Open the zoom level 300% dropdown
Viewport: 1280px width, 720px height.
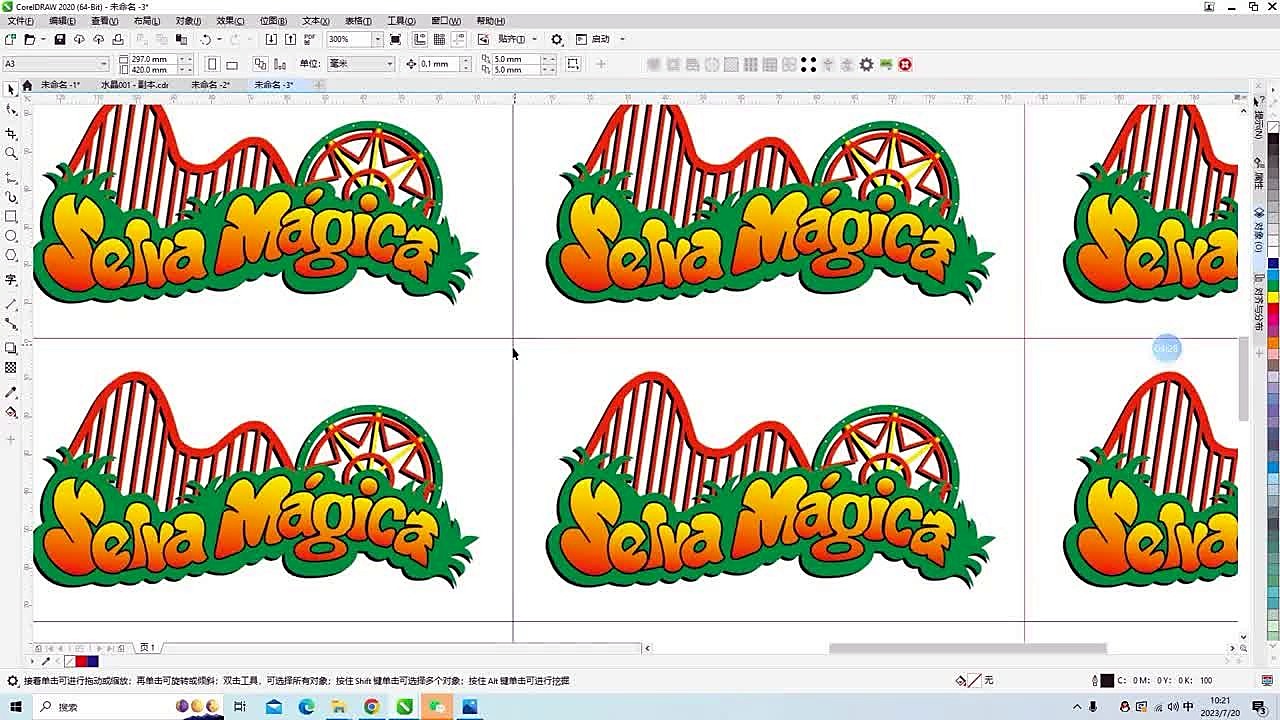[377, 40]
